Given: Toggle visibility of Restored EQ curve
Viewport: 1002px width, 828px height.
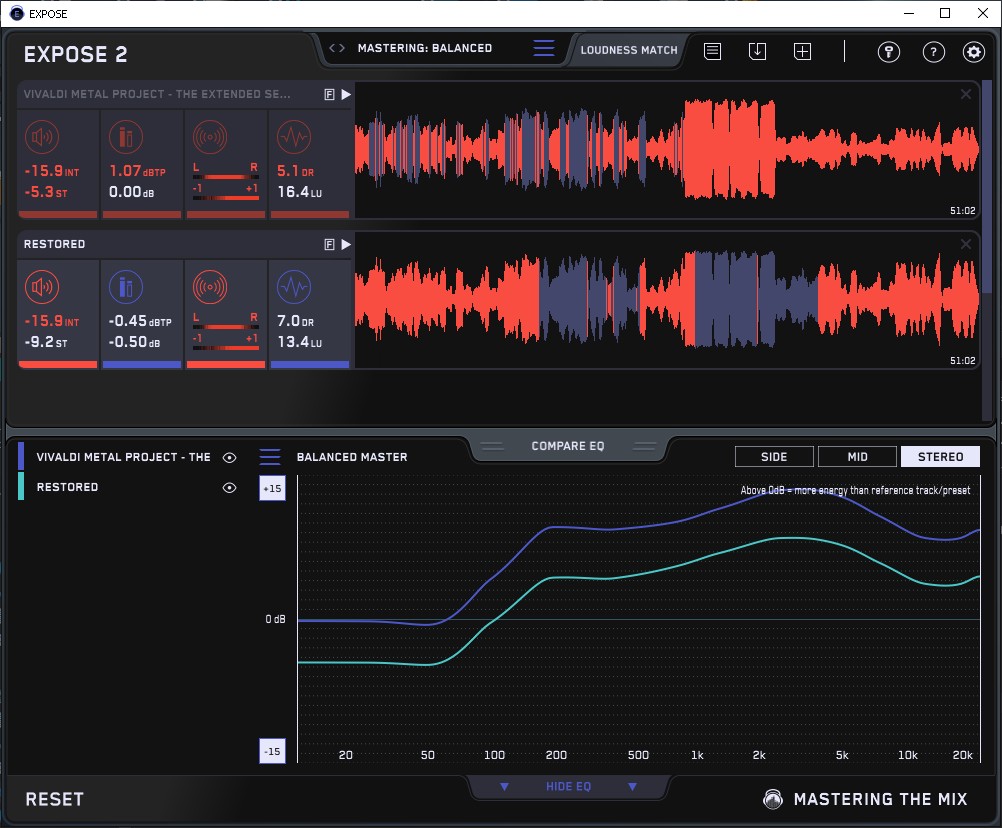Looking at the screenshot, I should coord(229,487).
